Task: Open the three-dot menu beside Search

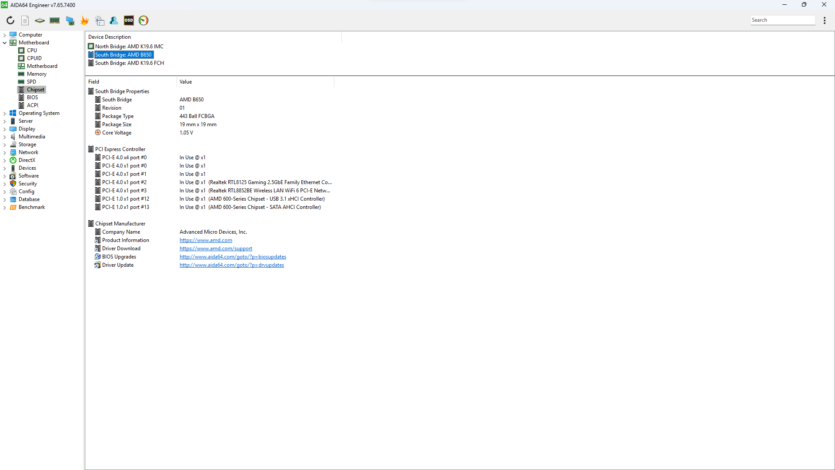Action: pos(824,20)
